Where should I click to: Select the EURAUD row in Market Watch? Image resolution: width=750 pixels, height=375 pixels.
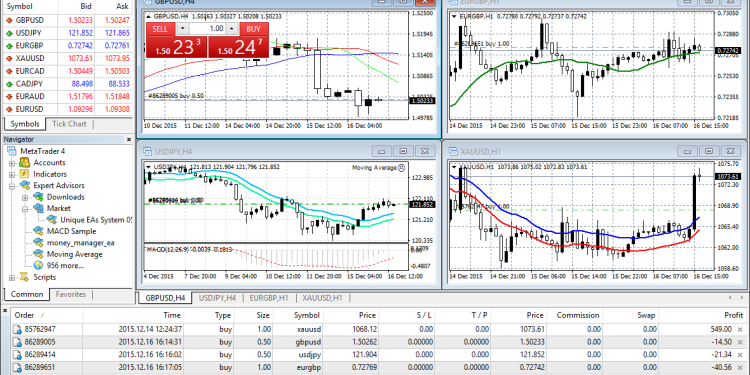(67, 96)
